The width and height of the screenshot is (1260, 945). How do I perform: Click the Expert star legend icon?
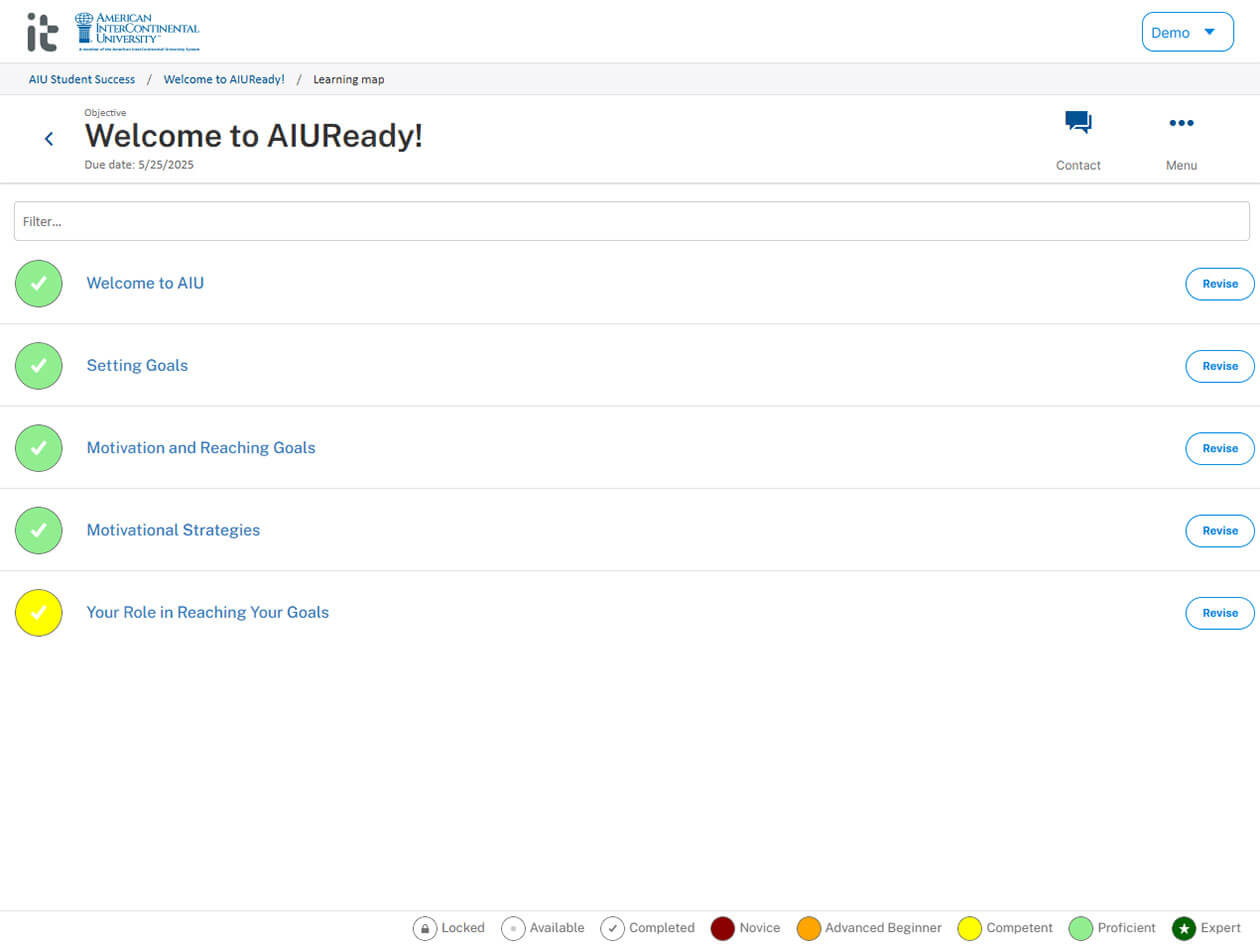pos(1184,928)
